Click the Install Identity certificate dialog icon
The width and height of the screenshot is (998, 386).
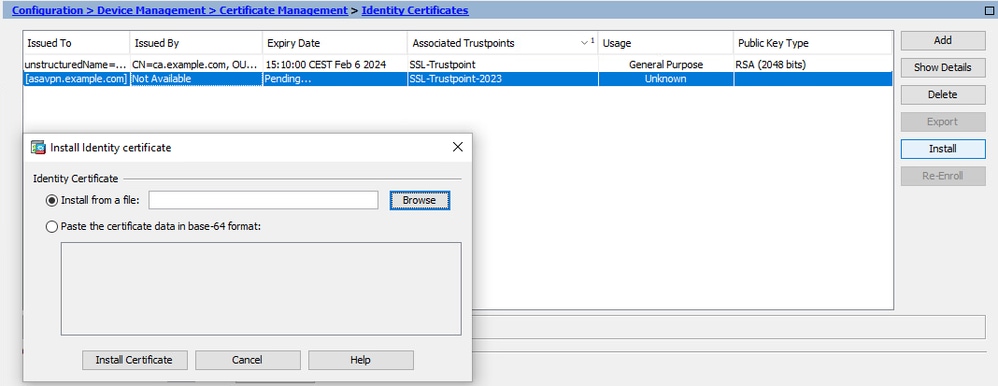(38, 147)
